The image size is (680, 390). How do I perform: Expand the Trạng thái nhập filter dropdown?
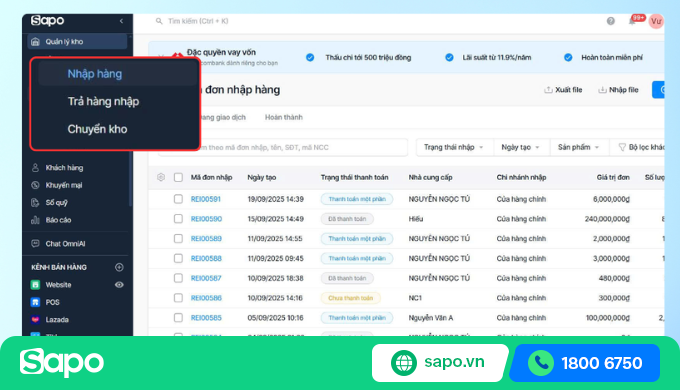(x=454, y=147)
